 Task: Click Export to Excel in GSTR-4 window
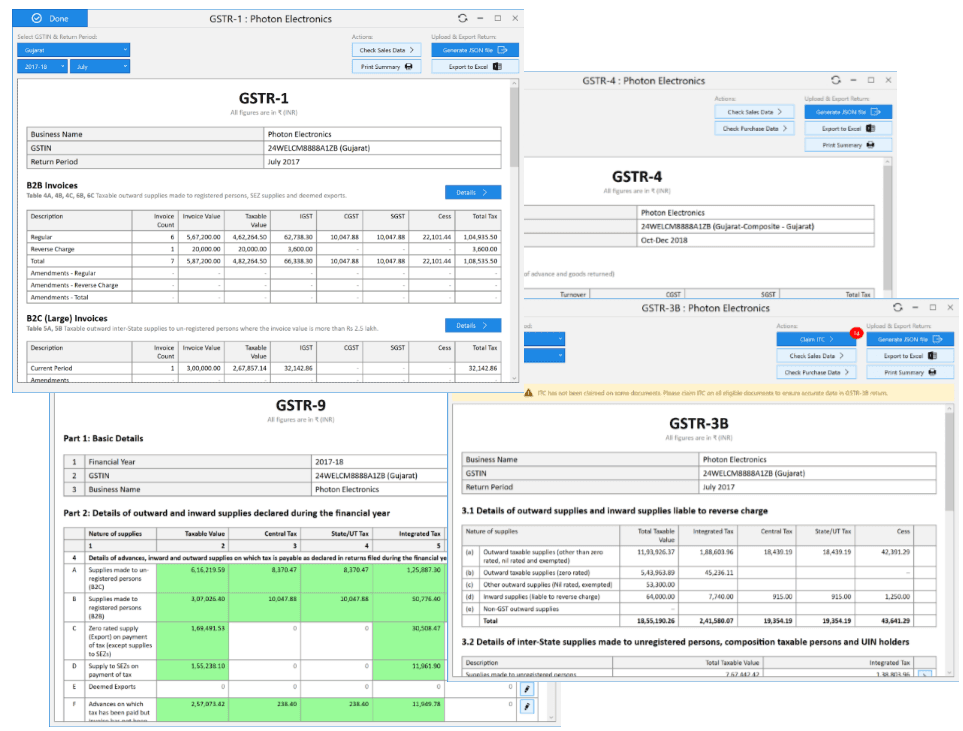coord(848,128)
